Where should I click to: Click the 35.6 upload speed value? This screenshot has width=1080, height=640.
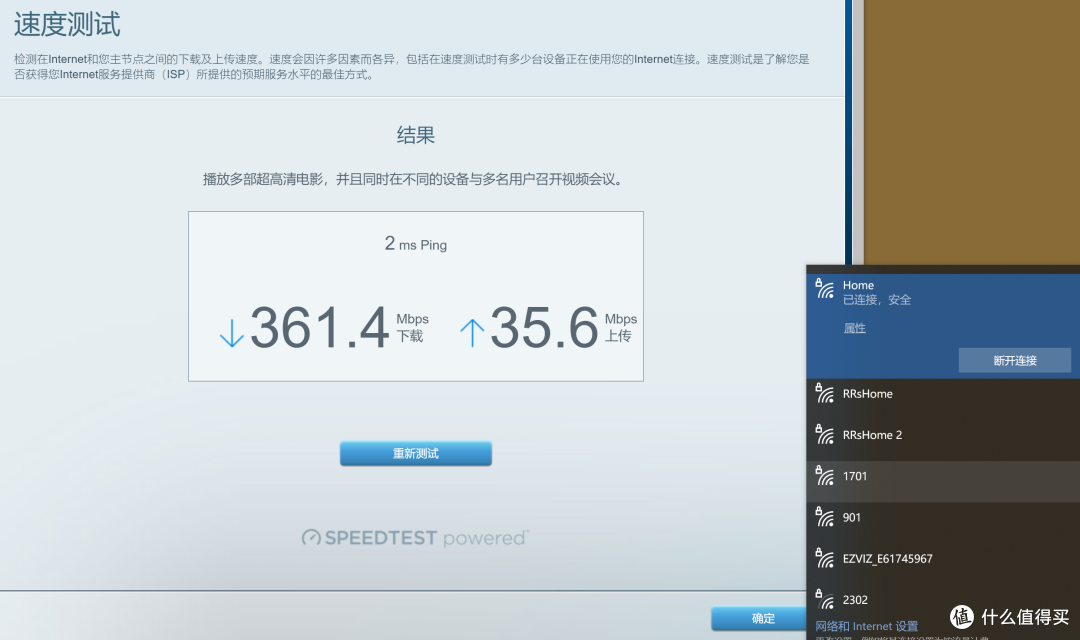pos(544,328)
